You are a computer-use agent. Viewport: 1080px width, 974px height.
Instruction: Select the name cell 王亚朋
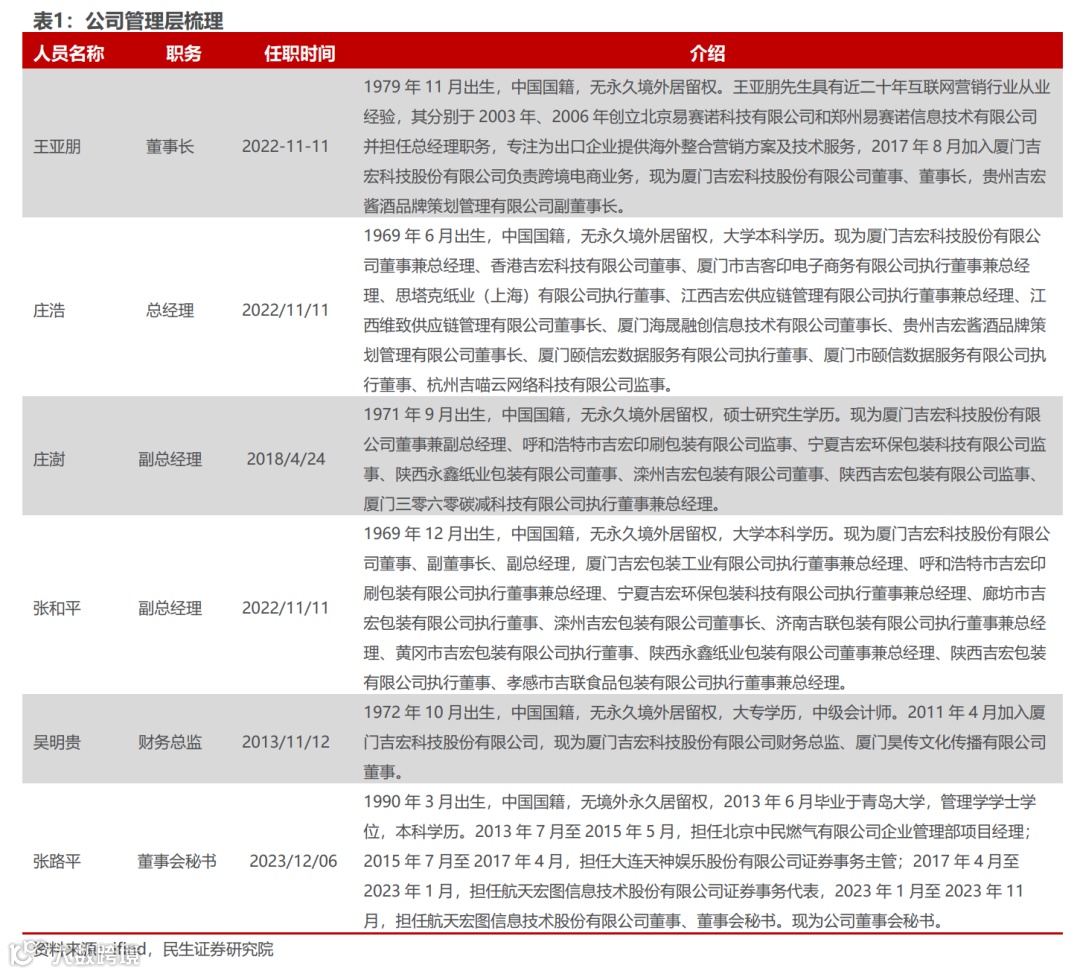(57, 147)
